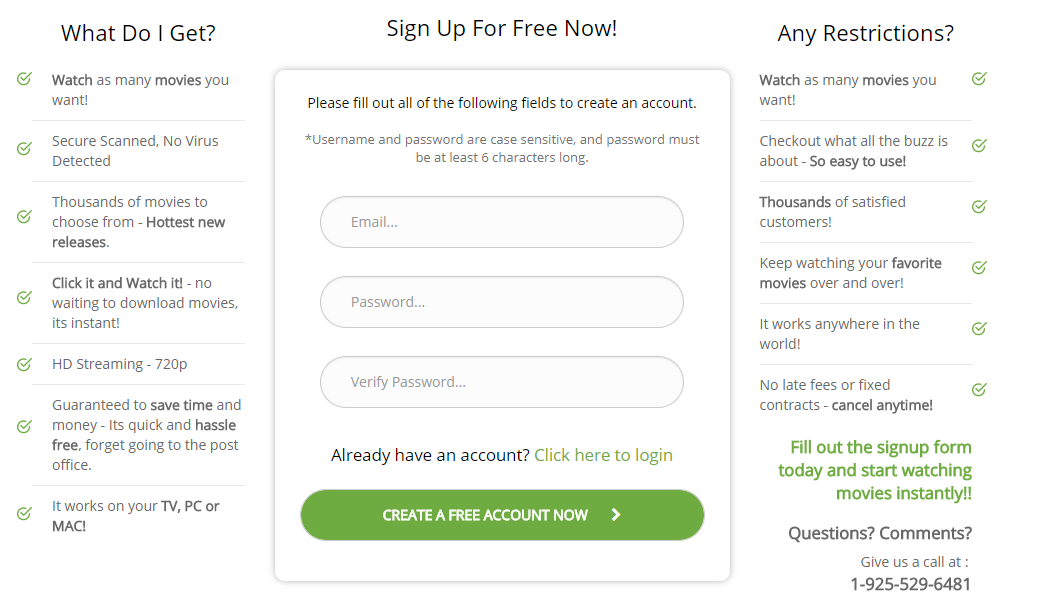Click checkmark icon next to 'HD Streaming - 720p'
Screen dimensions: 1051x609
(24, 364)
